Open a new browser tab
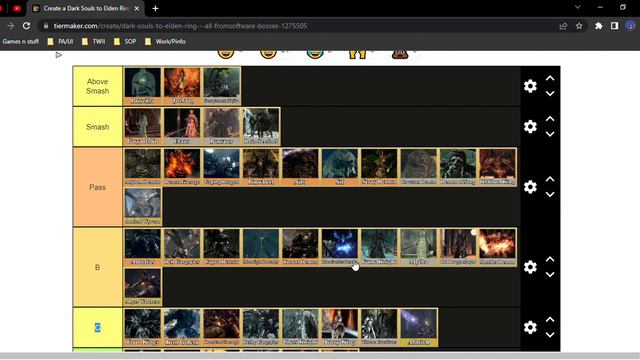 155,8
